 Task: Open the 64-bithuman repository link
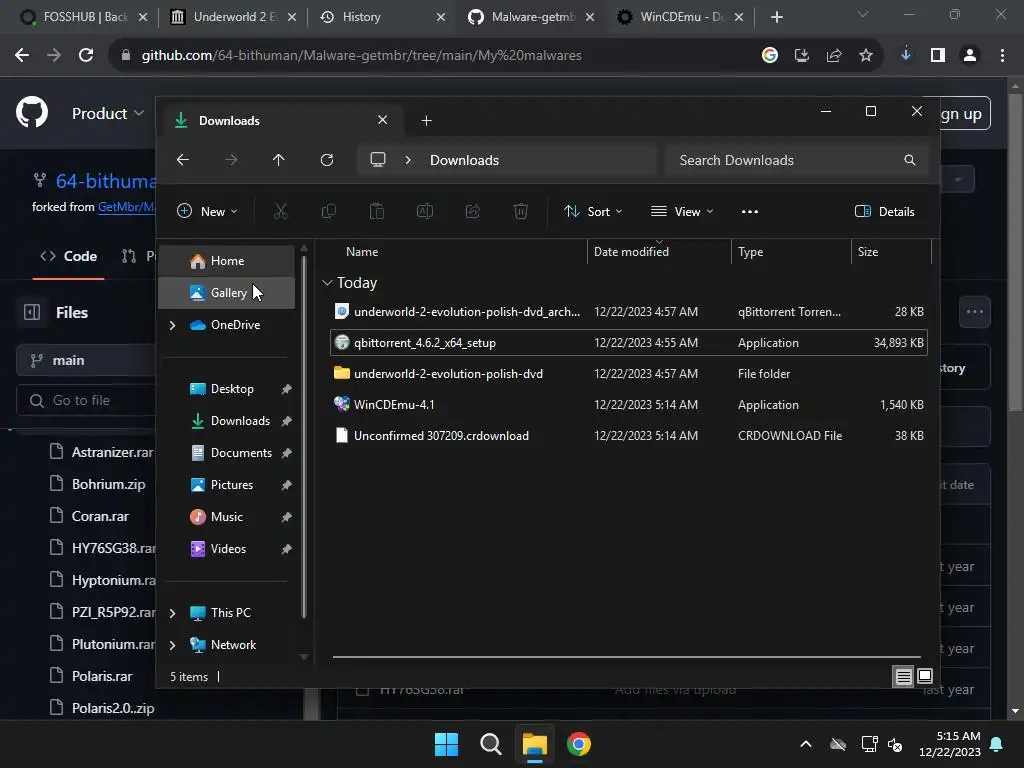coord(106,181)
